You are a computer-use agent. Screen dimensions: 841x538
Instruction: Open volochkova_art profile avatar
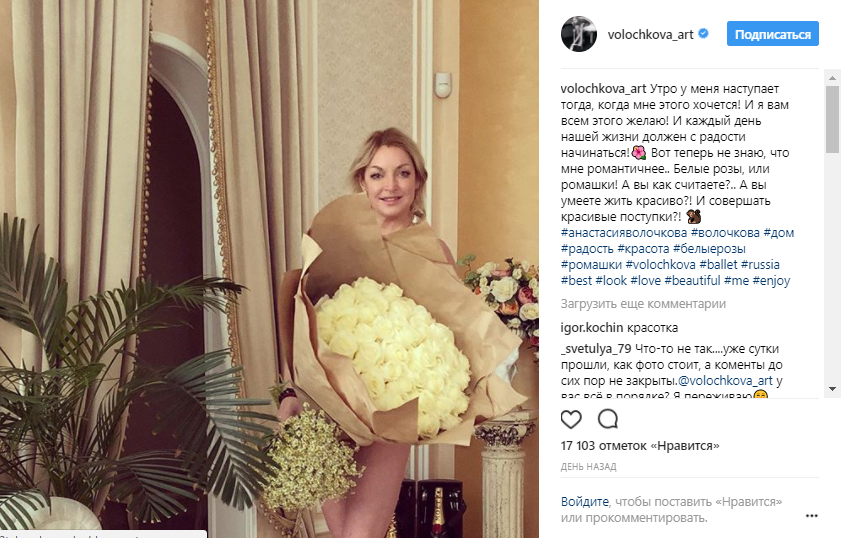click(x=579, y=34)
